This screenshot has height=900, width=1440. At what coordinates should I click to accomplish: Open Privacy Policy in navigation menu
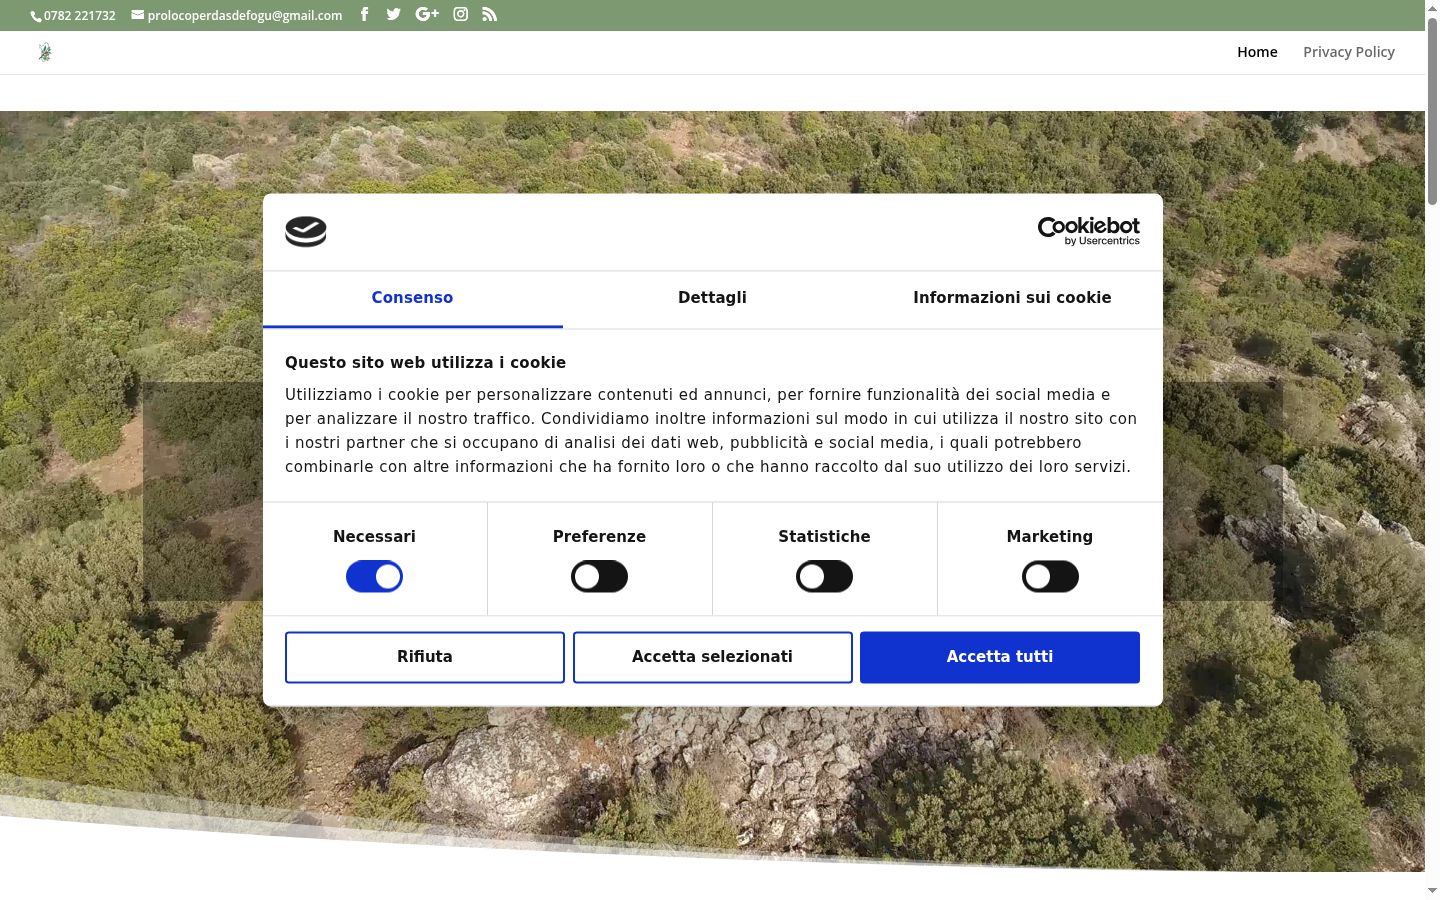click(x=1349, y=52)
